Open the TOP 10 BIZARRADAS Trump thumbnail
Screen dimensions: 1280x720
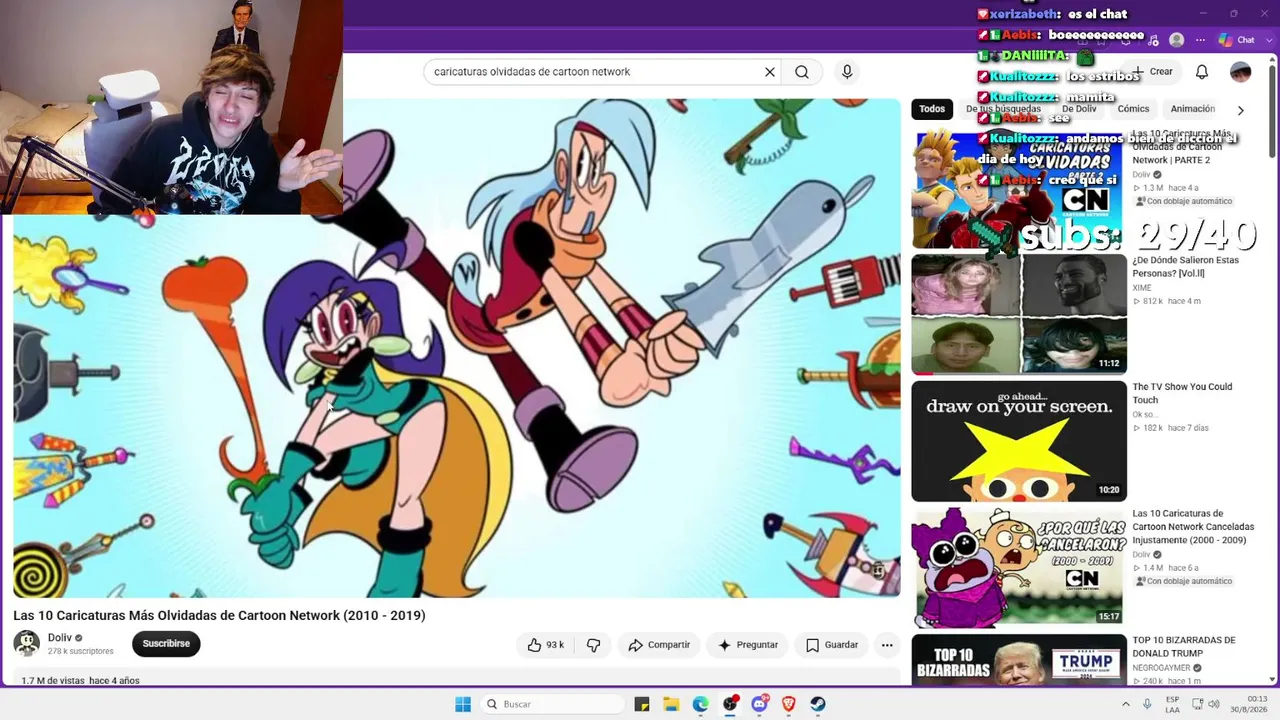tap(1019, 660)
